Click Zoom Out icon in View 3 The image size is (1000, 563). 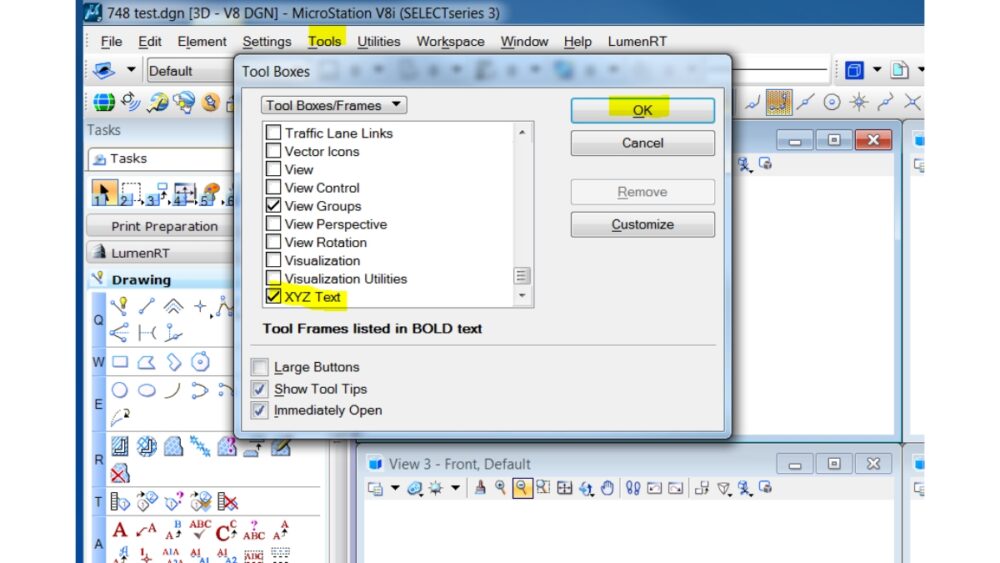coord(521,488)
